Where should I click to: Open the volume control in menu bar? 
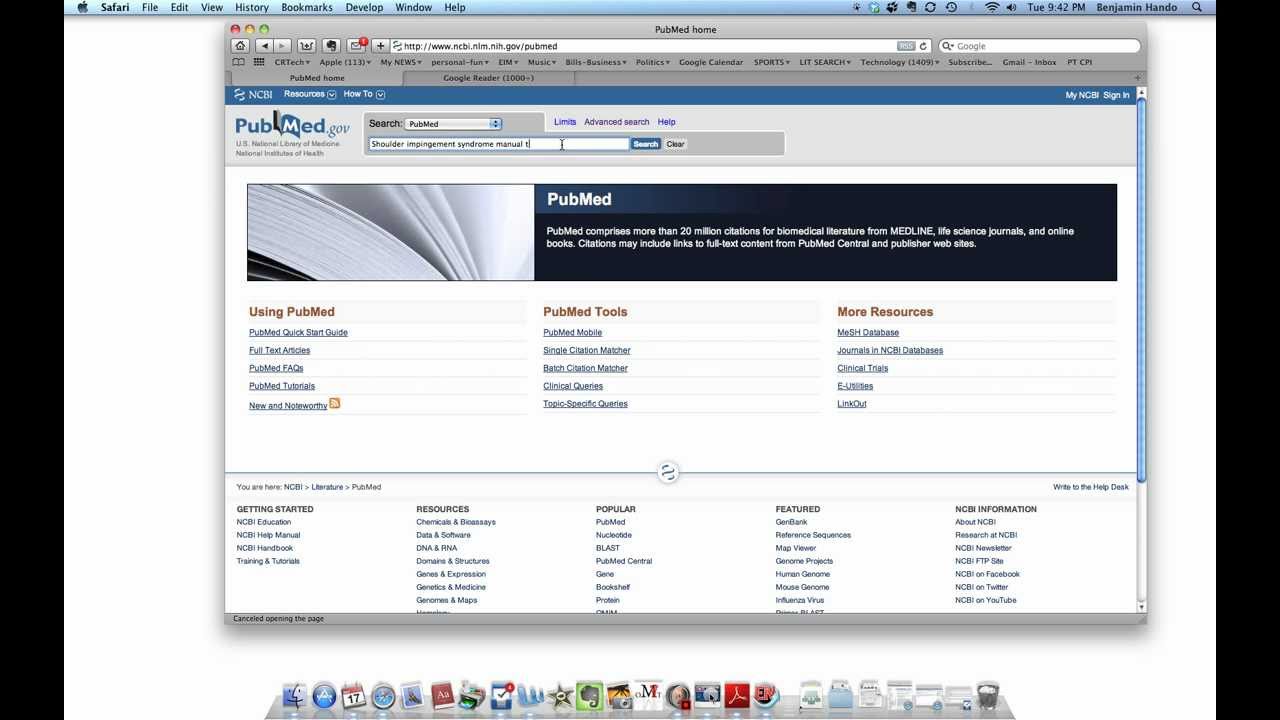[x=1012, y=7]
